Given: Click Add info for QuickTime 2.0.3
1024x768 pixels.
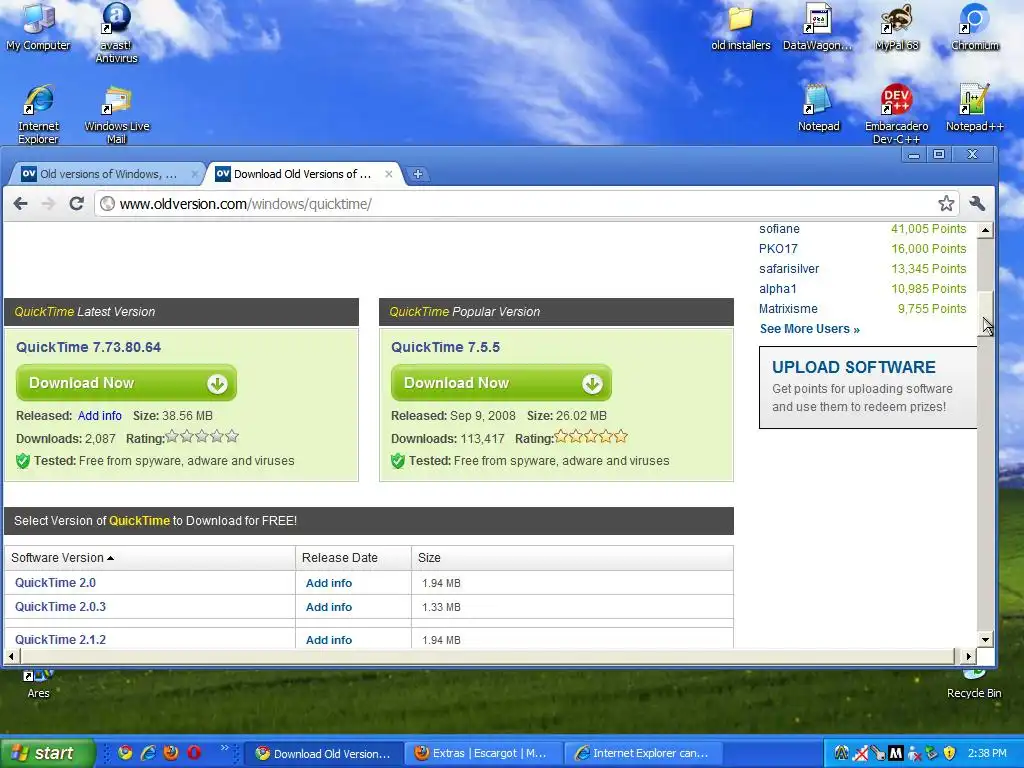Looking at the screenshot, I should point(328,607).
